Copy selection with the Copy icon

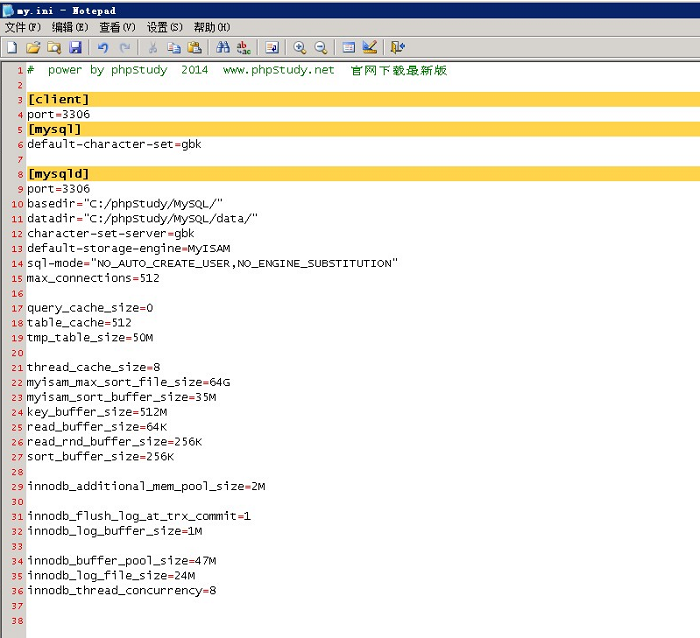[x=174, y=47]
